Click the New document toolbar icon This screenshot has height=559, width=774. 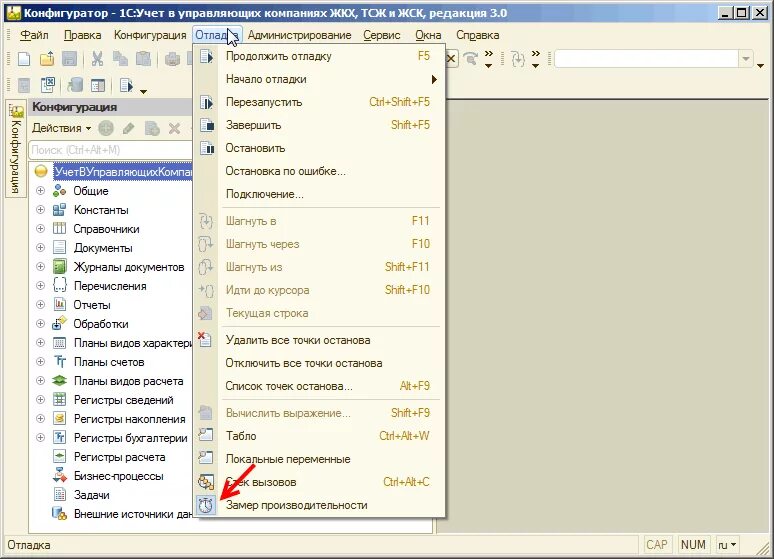(24, 59)
